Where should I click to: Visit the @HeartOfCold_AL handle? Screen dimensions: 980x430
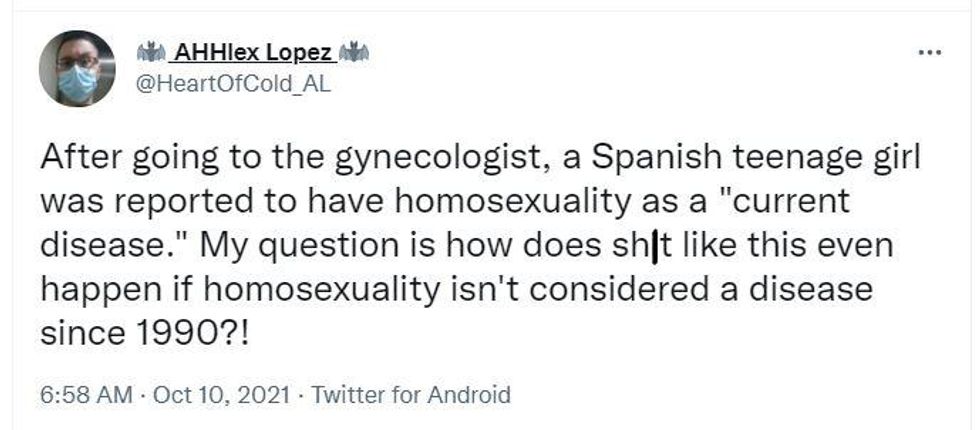pos(230,84)
